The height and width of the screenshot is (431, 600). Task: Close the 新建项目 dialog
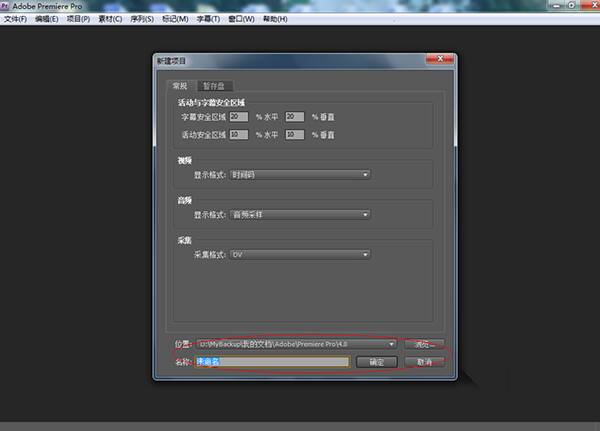tap(440, 59)
